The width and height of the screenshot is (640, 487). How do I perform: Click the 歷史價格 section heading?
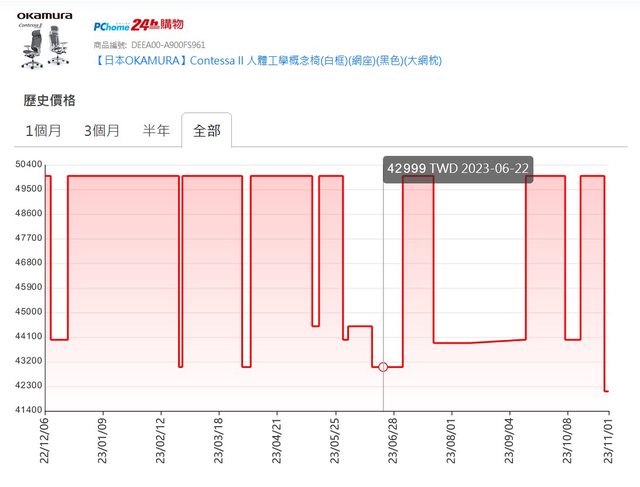click(49, 100)
